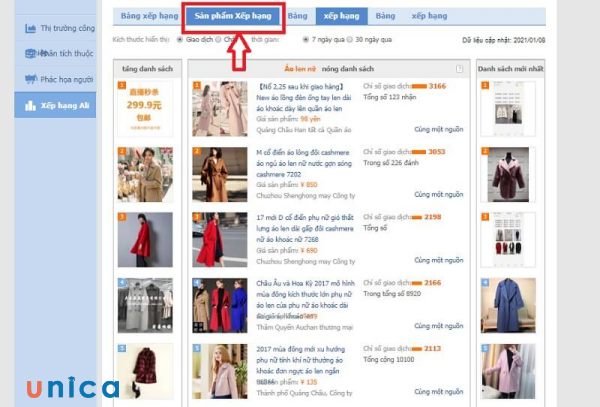Open the 2017 mùa đông mới xu hướng product

click(300, 360)
